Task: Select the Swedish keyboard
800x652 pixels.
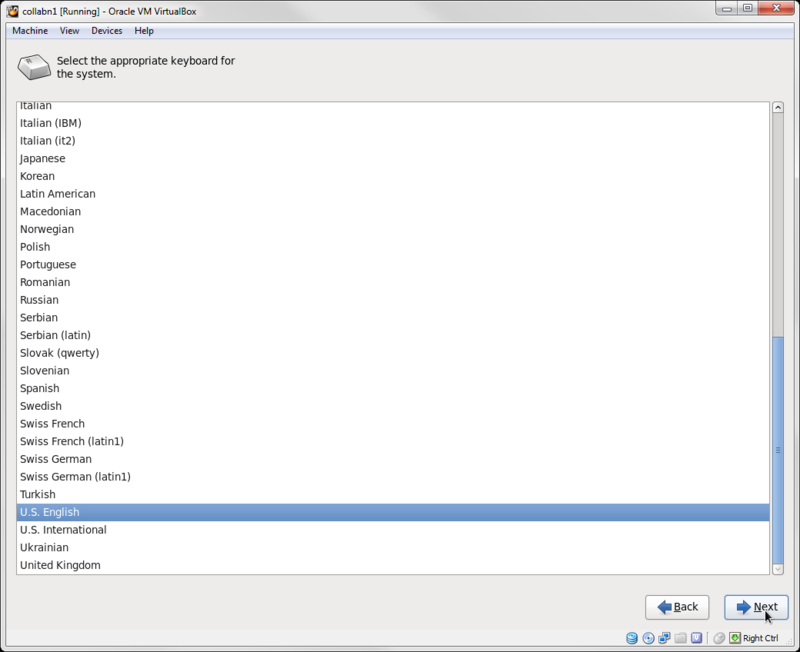Action: click(393, 406)
